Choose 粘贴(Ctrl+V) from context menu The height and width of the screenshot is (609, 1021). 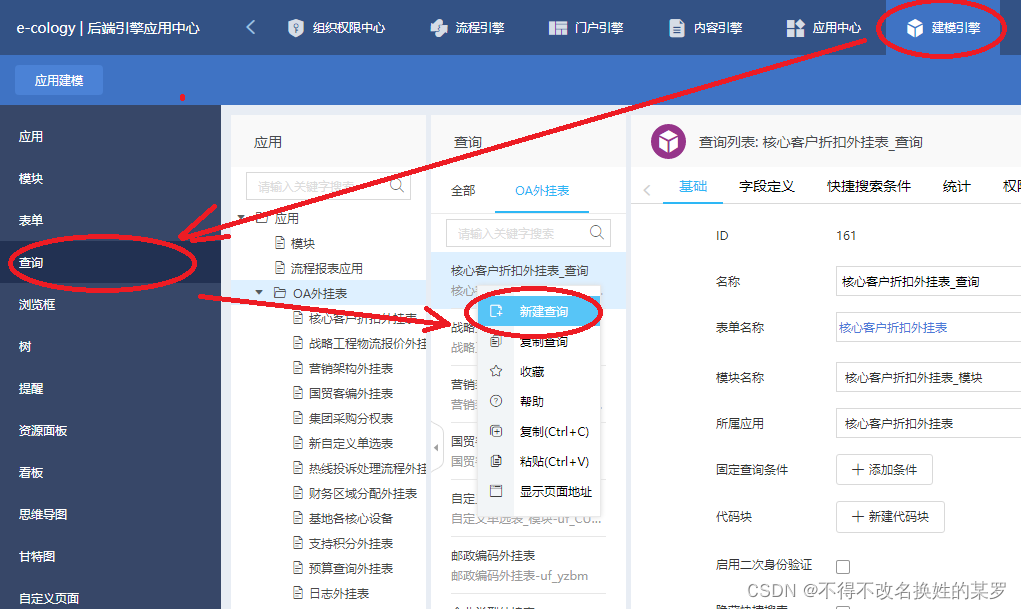click(538, 461)
